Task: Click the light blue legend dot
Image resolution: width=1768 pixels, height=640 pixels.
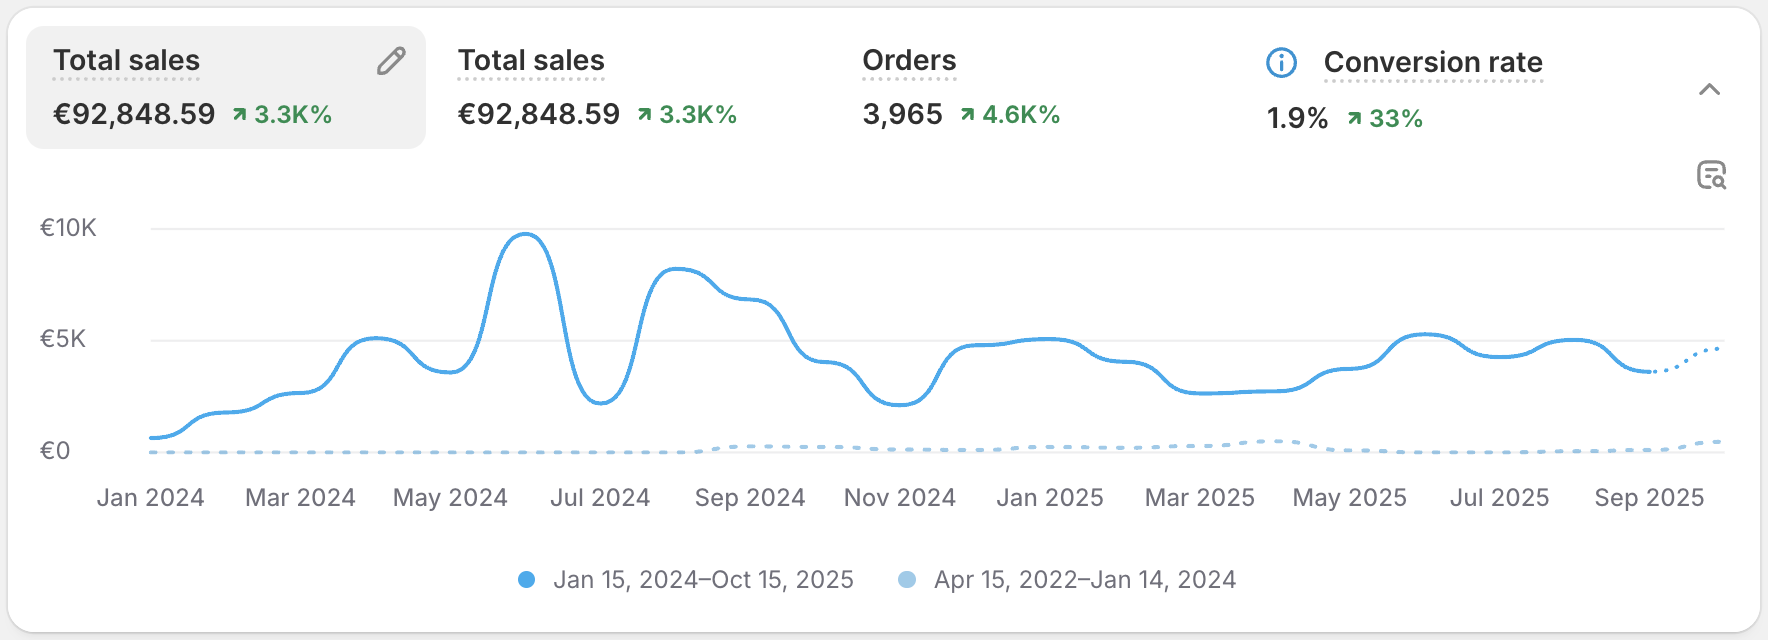Action: pyautogui.click(x=906, y=579)
